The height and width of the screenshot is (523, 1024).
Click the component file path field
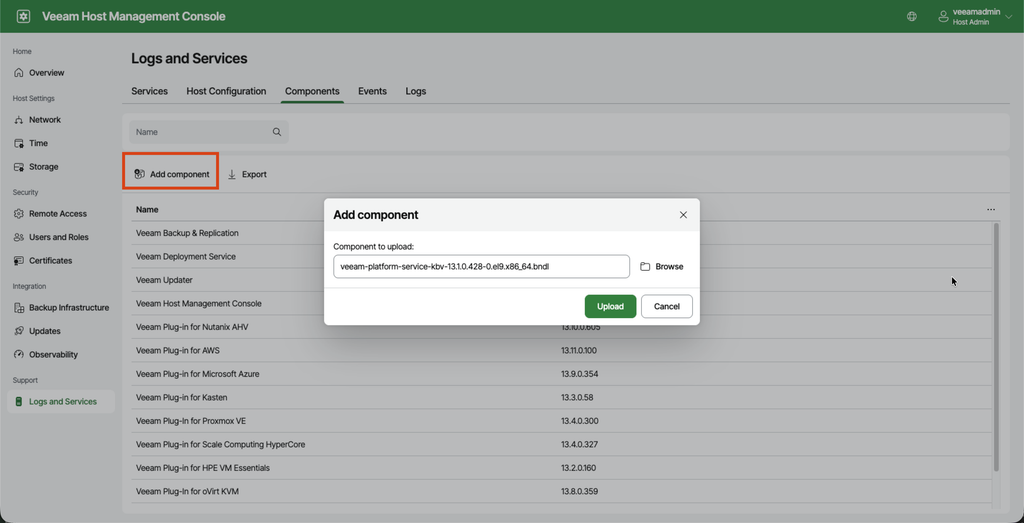[481, 266]
